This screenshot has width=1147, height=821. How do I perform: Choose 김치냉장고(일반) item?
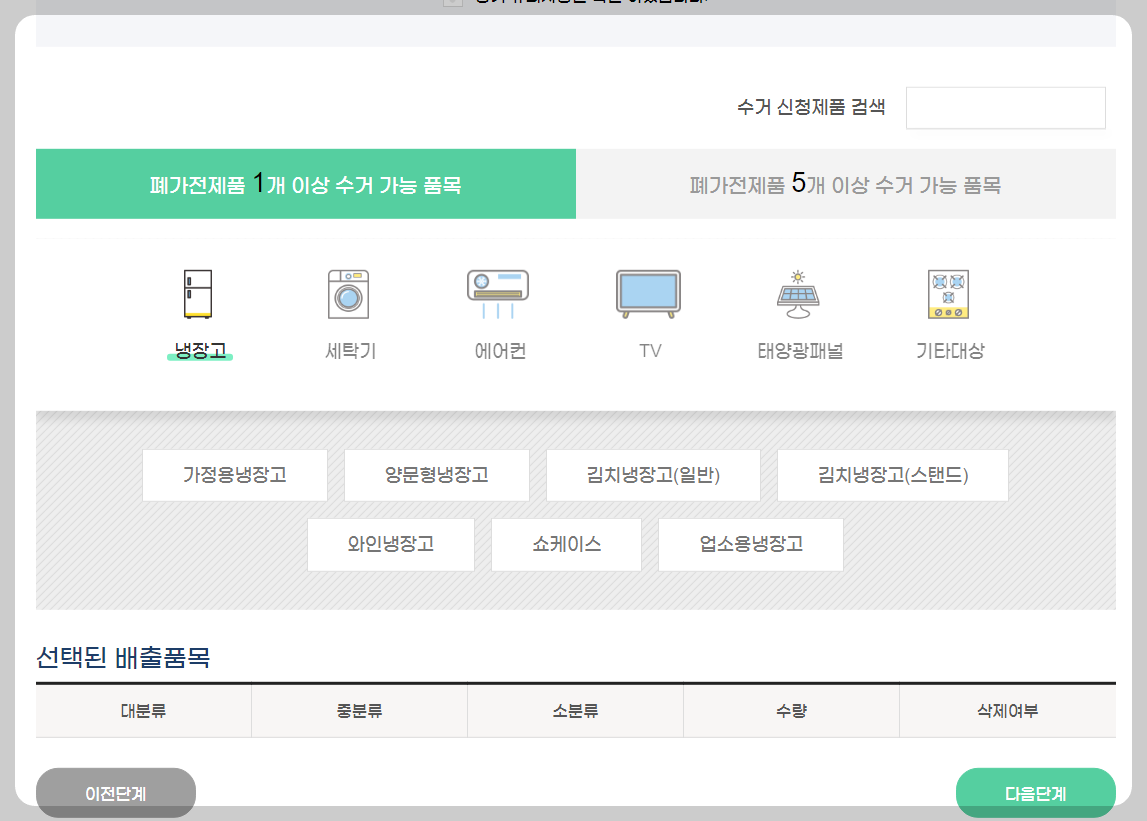pyautogui.click(x=653, y=476)
